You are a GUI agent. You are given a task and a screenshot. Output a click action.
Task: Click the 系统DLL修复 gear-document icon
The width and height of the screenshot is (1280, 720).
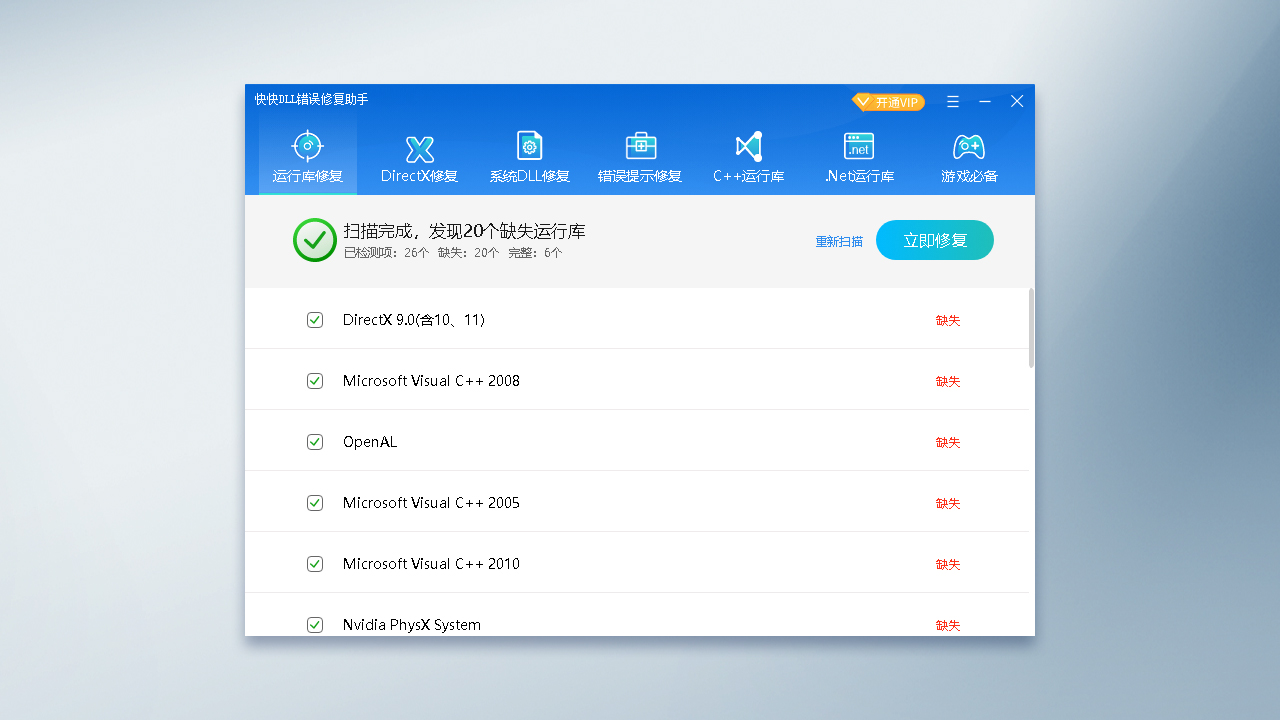tap(529, 146)
